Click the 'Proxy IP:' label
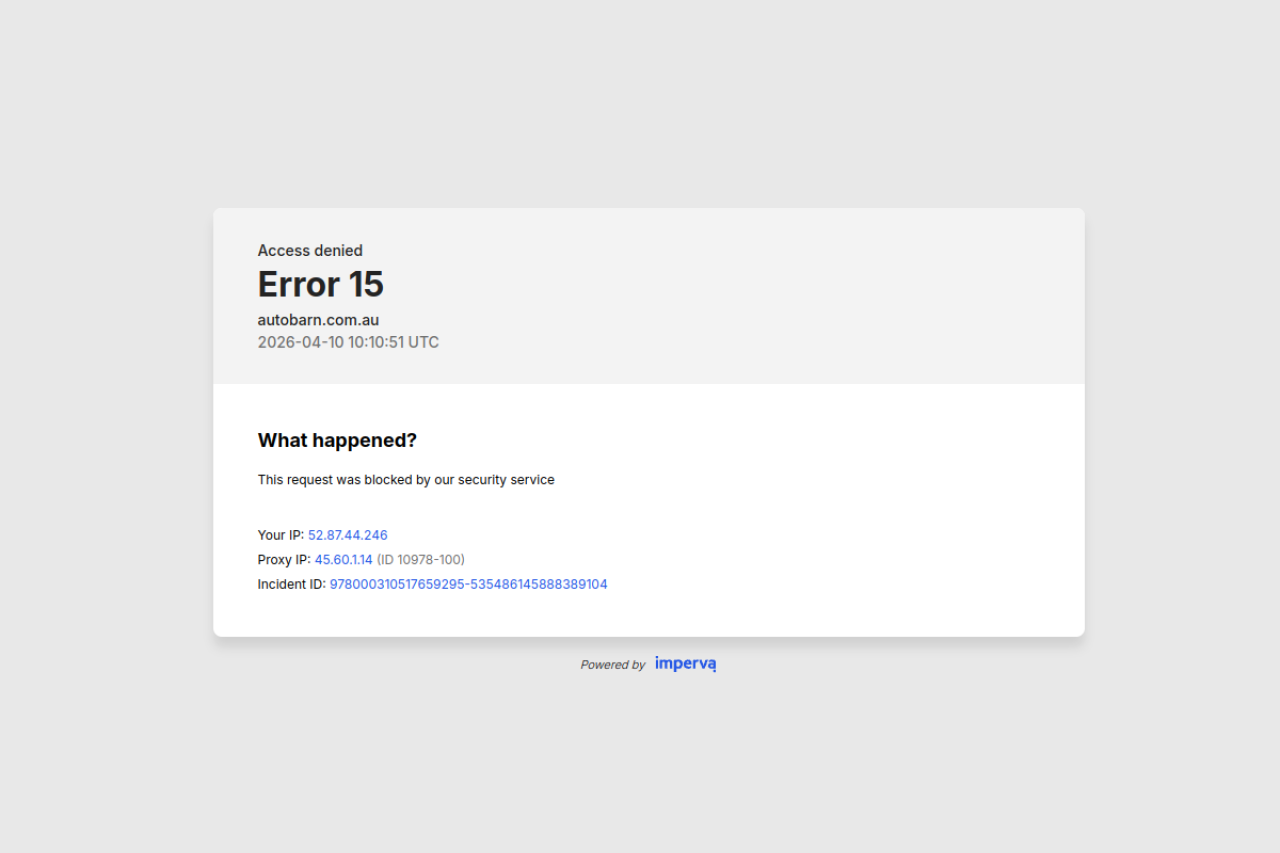 coord(284,560)
